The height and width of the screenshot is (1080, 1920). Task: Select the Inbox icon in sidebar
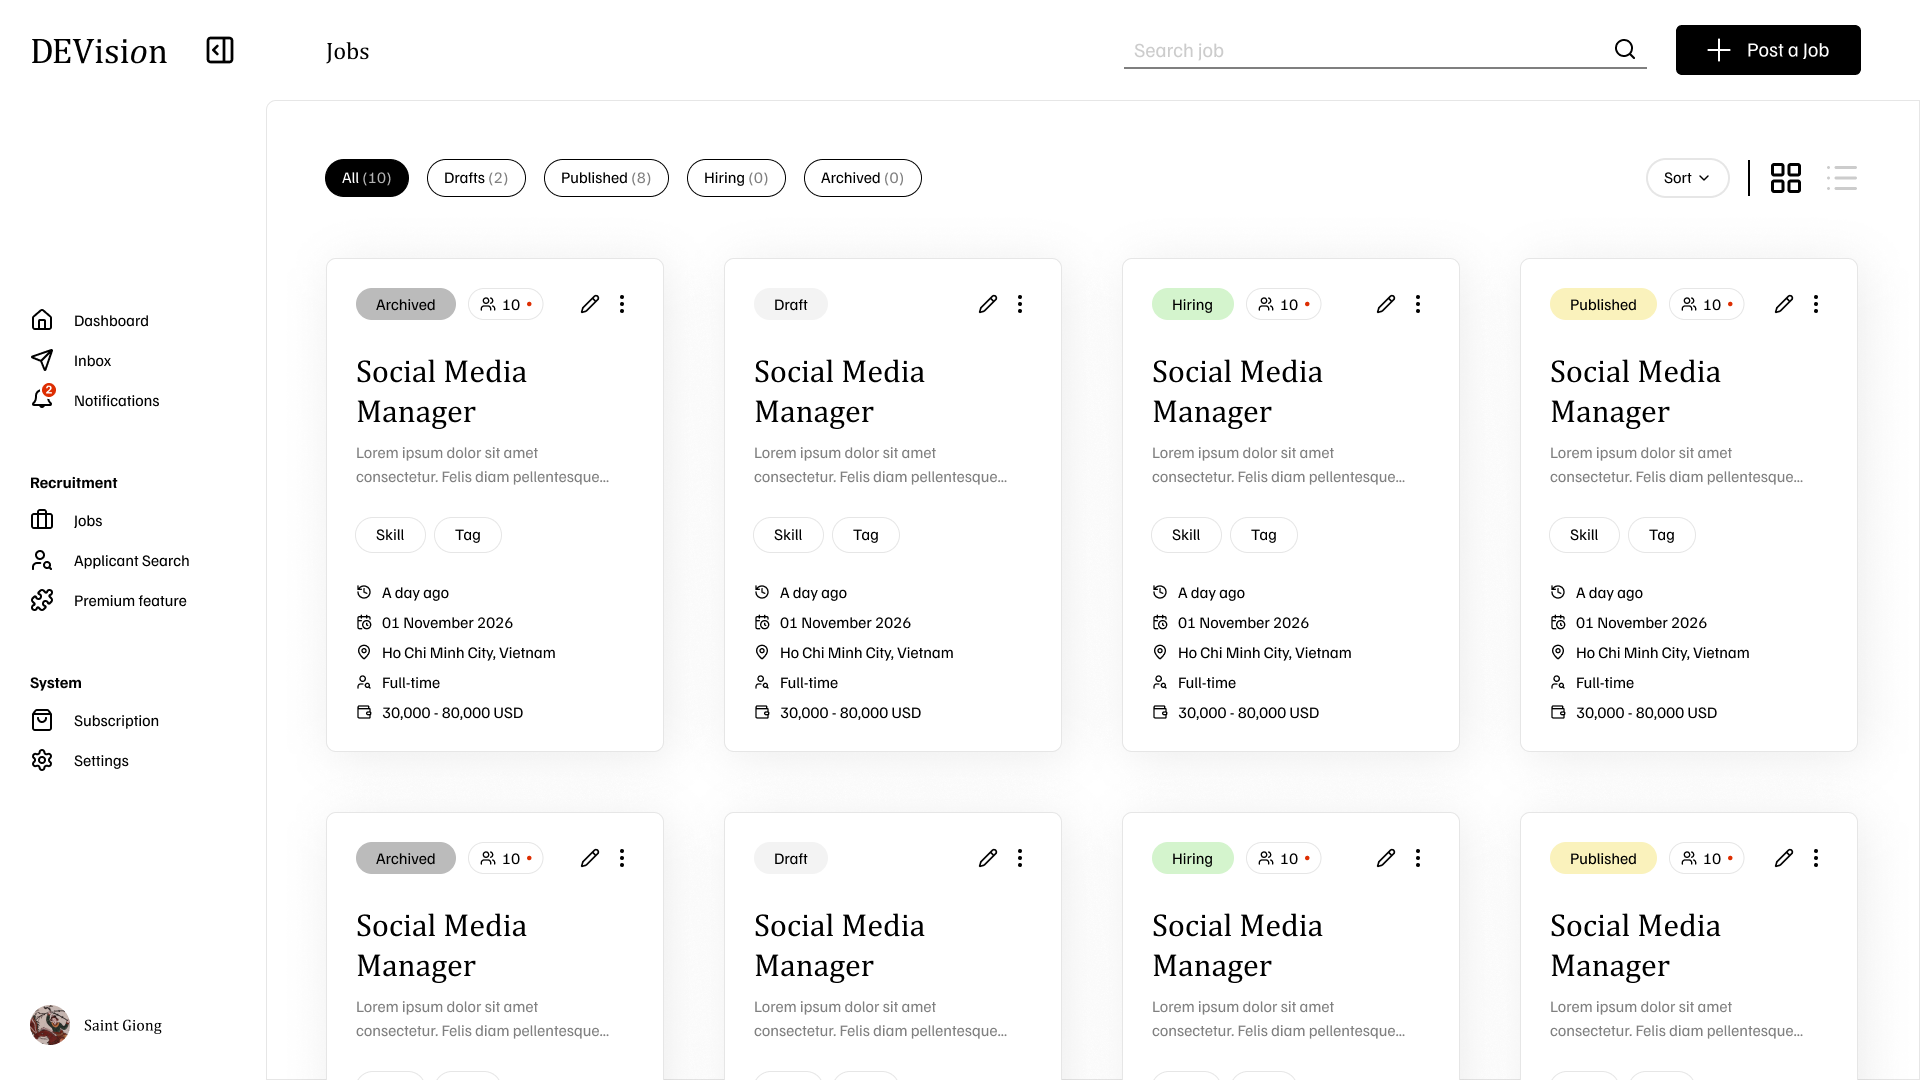coord(41,360)
